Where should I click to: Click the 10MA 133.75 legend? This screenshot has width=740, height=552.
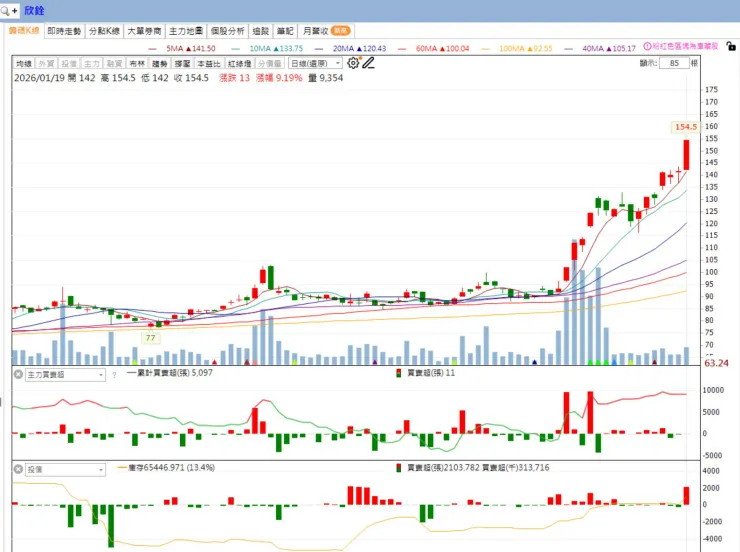(268, 48)
